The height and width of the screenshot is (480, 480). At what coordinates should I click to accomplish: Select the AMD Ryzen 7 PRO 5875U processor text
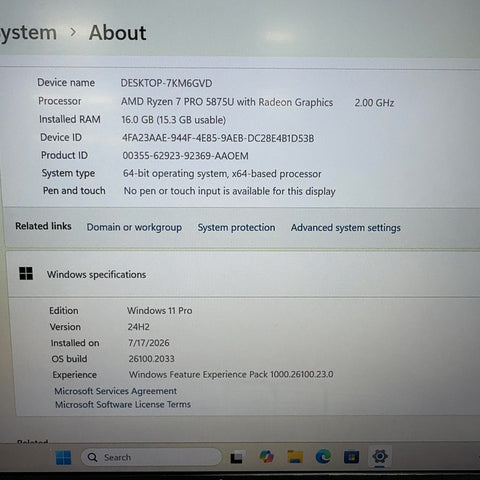(227, 102)
